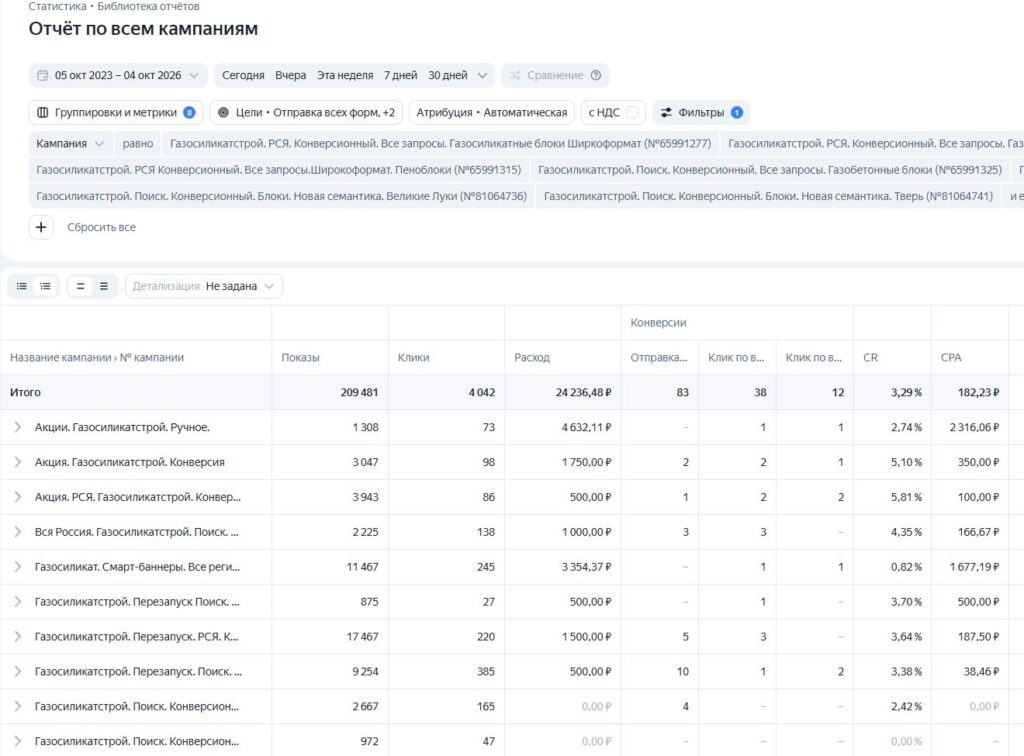
Task: Expand the Акция. РСЯ. Газосиликатстрой row
Action: tap(18, 497)
